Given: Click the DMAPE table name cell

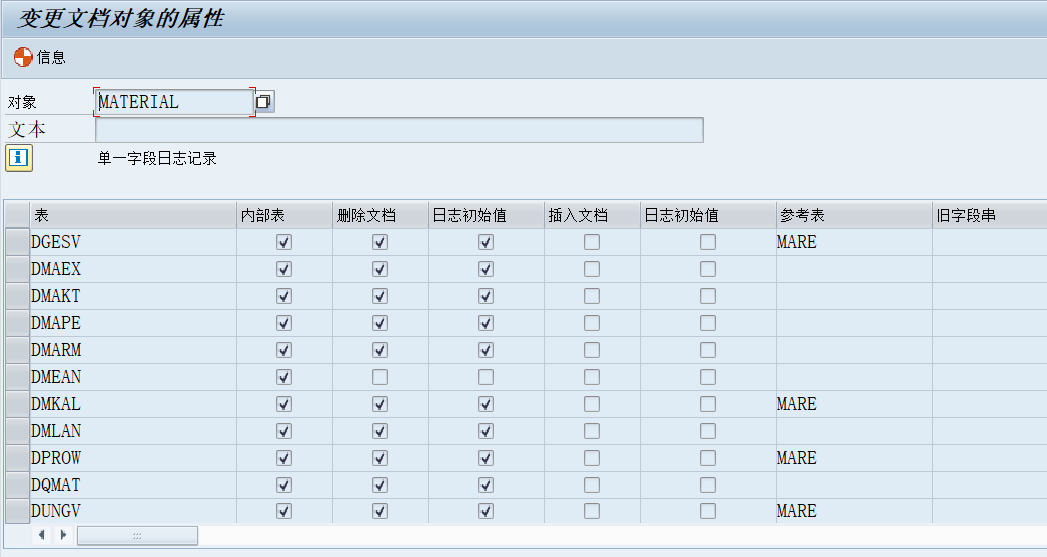Looking at the screenshot, I should (133, 323).
